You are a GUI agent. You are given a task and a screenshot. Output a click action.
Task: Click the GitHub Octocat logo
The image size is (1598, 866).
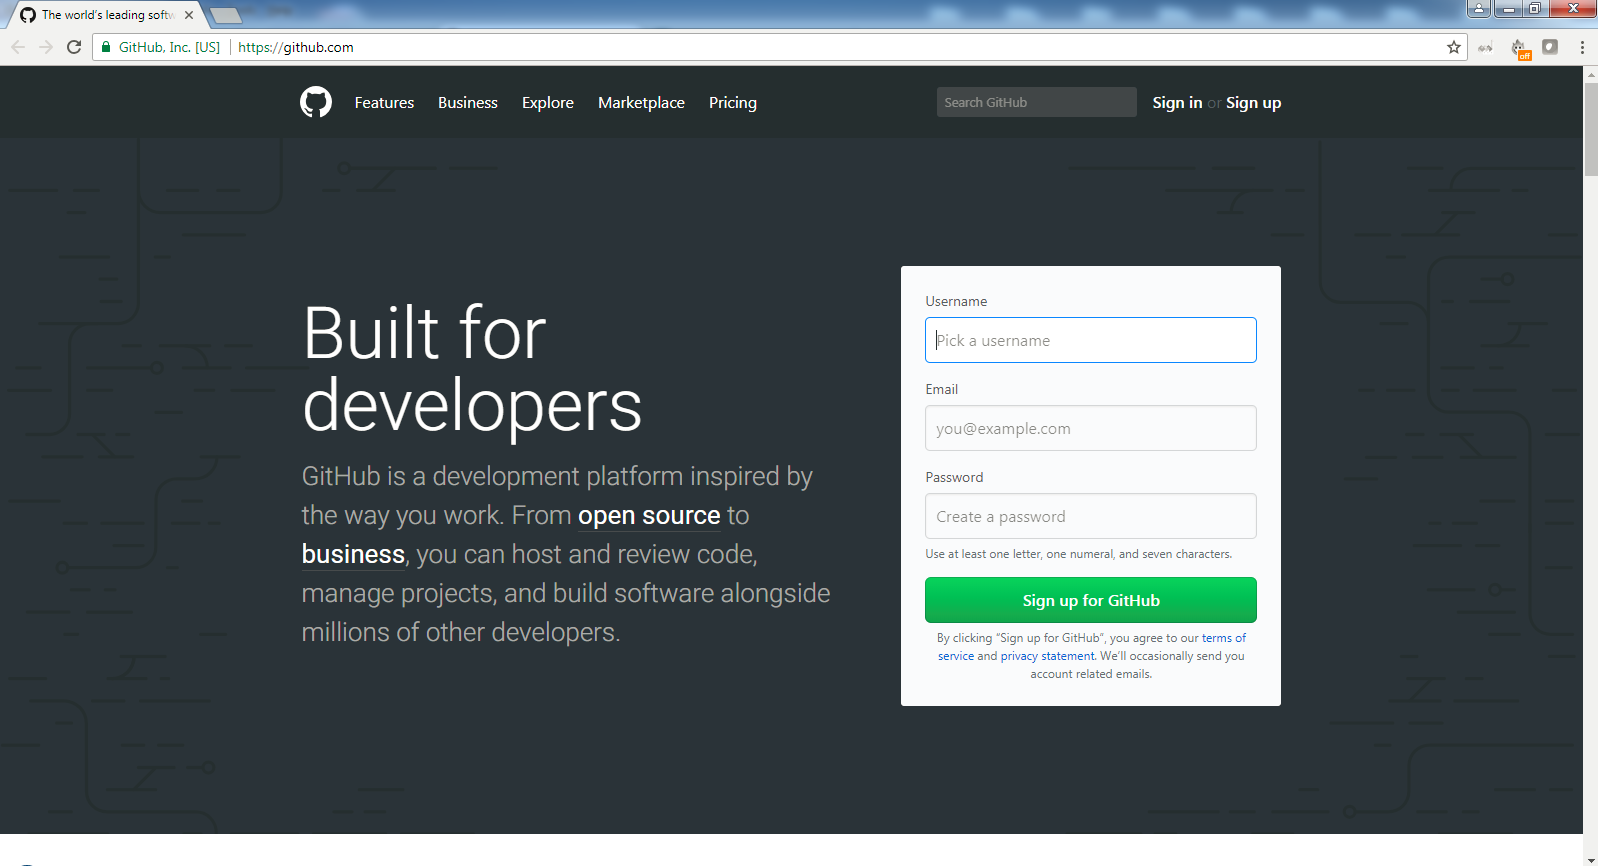(316, 102)
